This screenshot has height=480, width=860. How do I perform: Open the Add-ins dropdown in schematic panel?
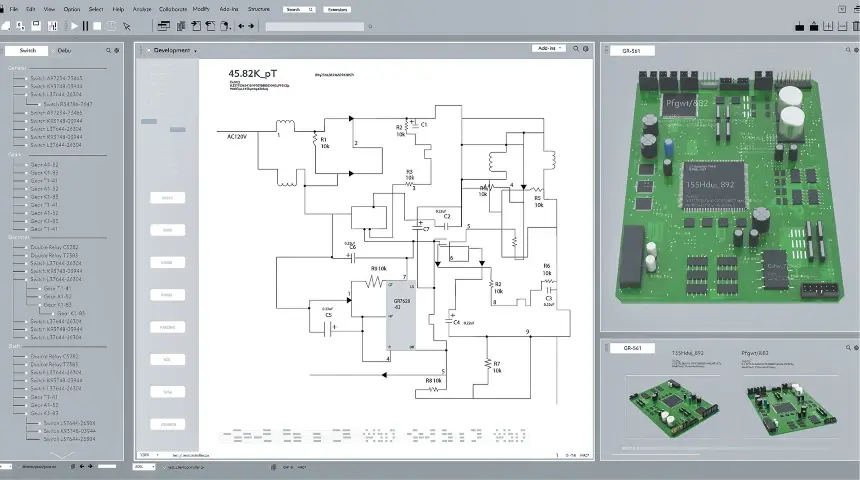(550, 48)
